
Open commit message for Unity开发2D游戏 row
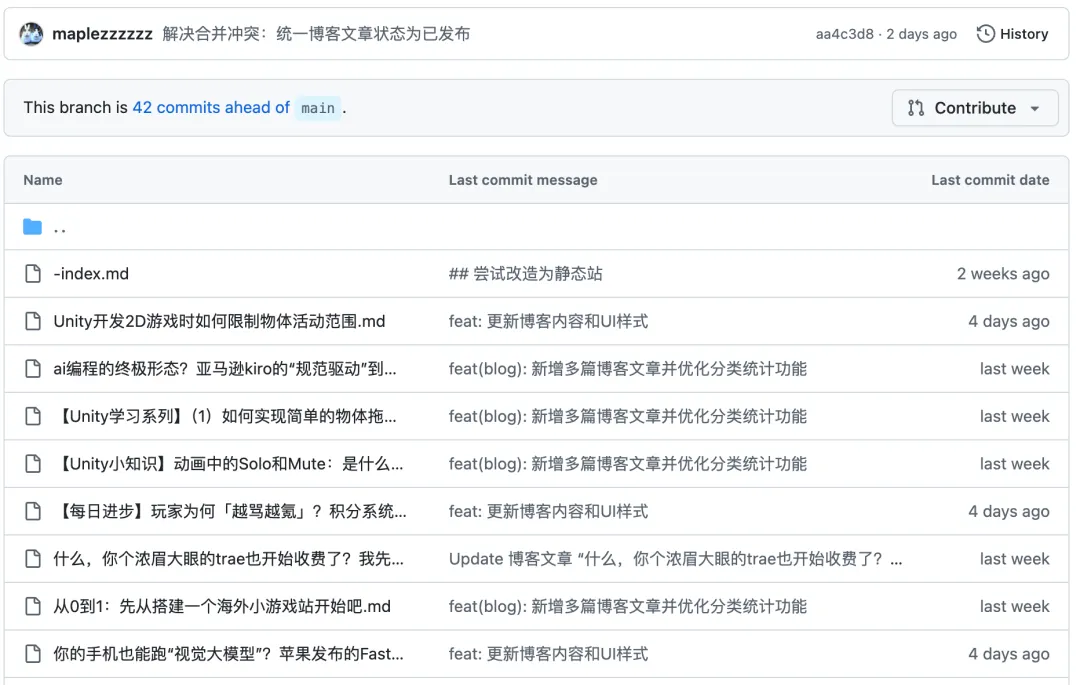tap(548, 322)
